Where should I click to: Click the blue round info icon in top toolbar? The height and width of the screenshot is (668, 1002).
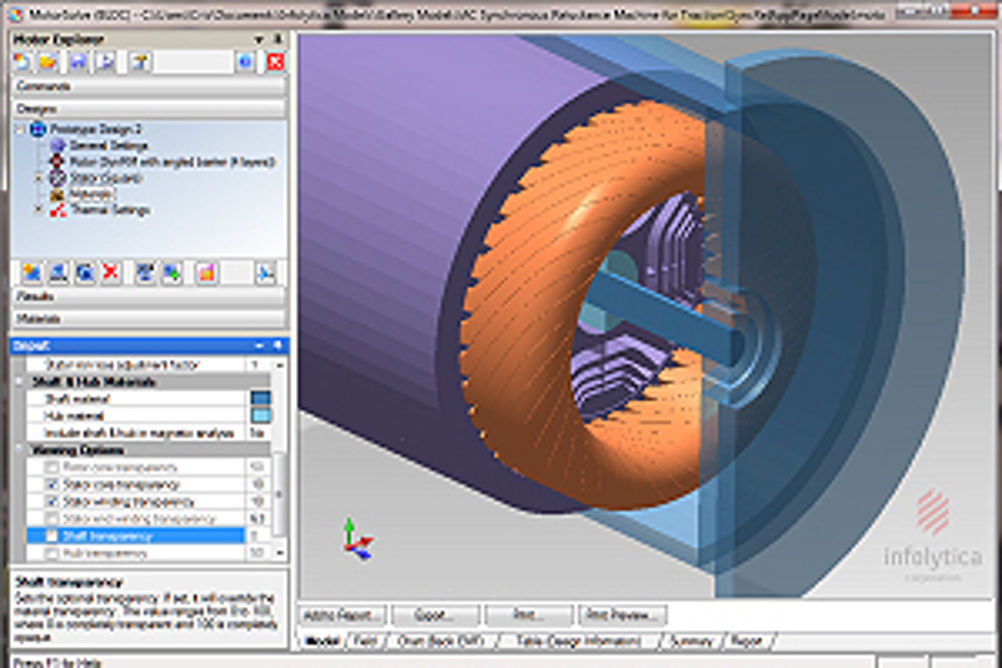245,62
